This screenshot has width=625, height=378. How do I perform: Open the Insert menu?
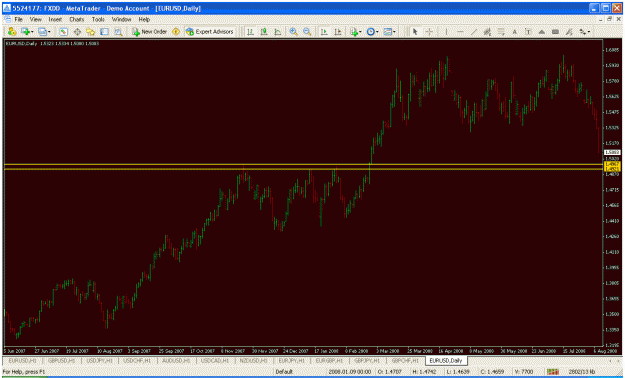pyautogui.click(x=55, y=19)
